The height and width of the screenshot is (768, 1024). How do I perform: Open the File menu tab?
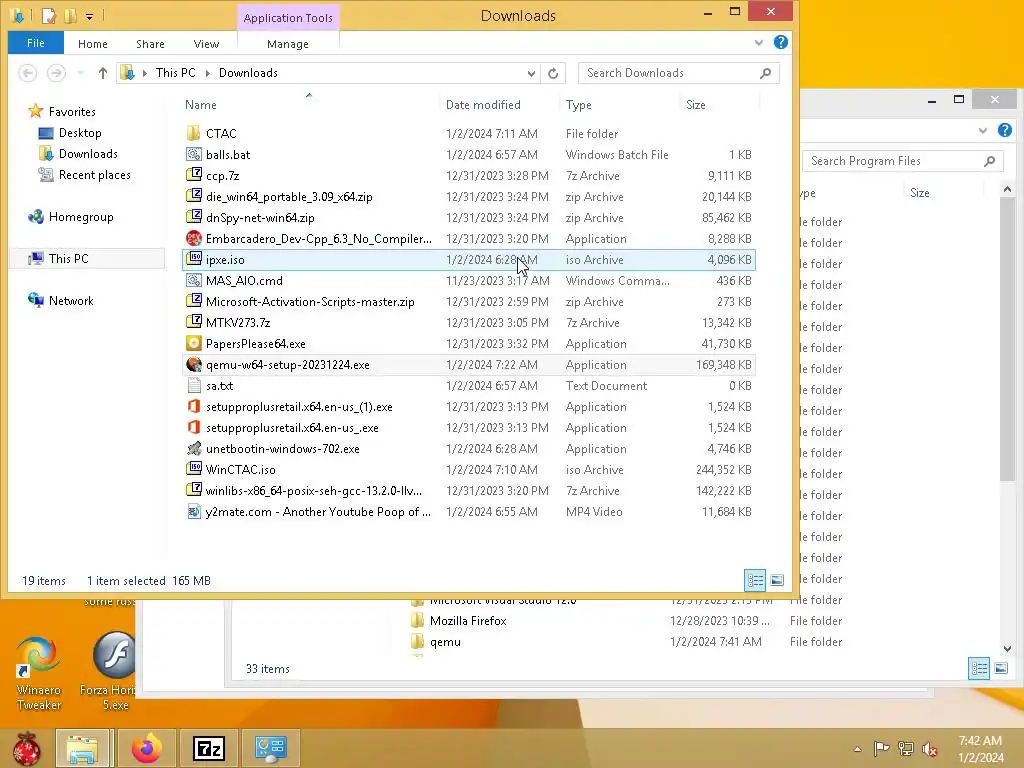tap(36, 43)
